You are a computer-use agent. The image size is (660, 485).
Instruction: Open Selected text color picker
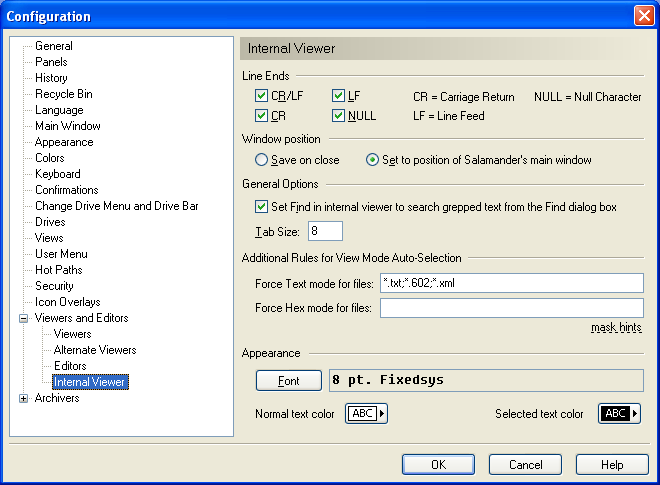[619, 414]
